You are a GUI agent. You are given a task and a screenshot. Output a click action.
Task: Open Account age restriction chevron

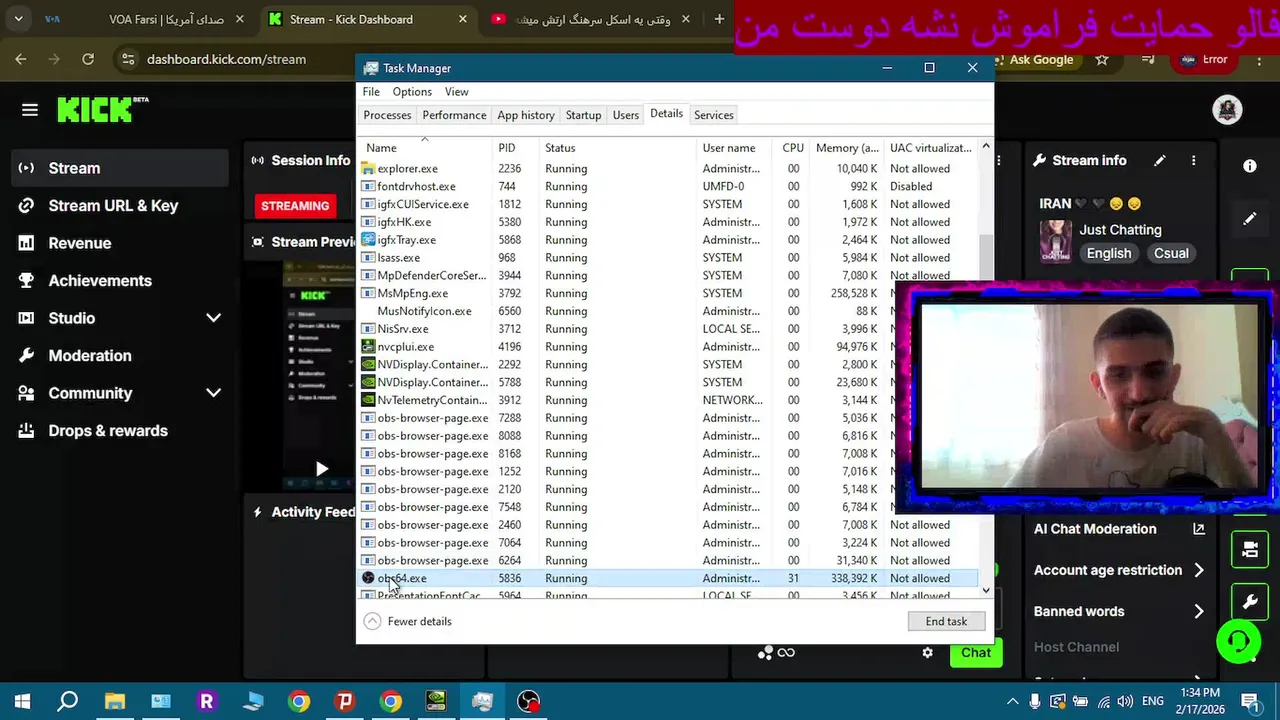pyautogui.click(x=1199, y=570)
